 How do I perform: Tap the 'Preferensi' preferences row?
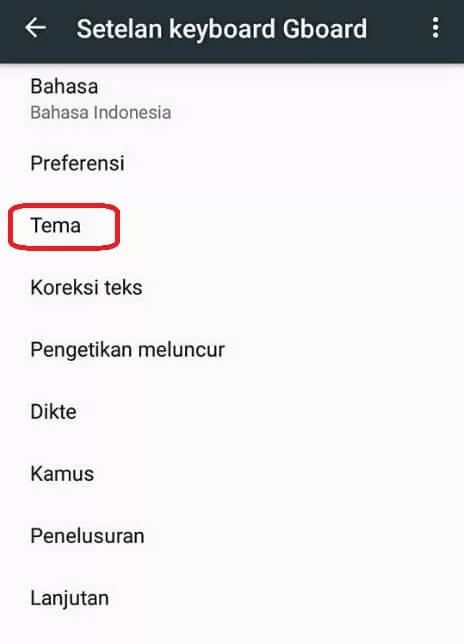pos(232,163)
